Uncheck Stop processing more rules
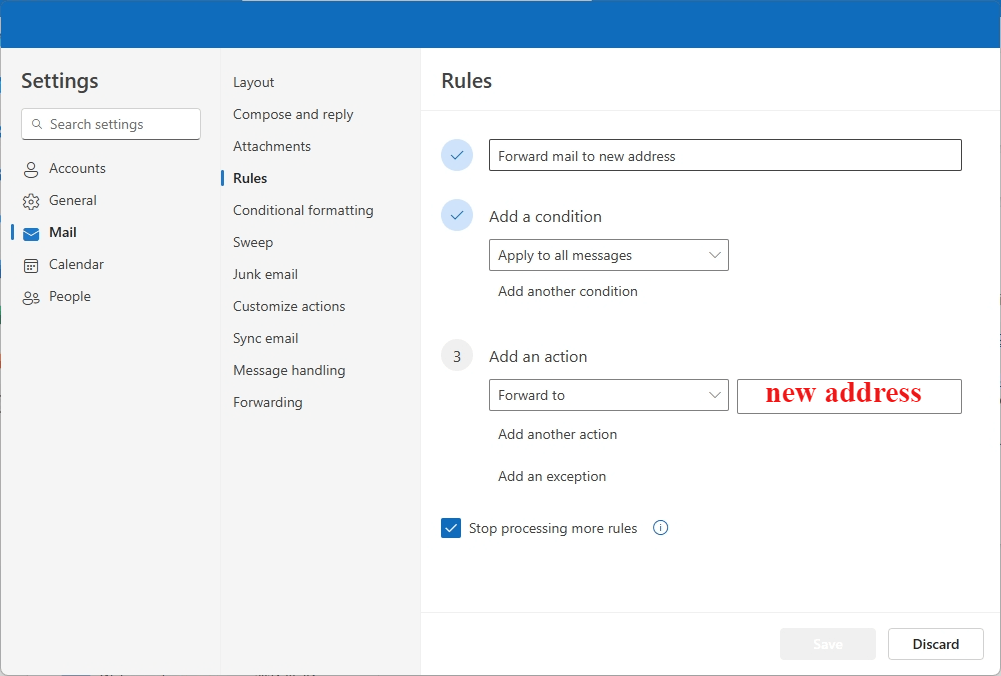The width and height of the screenshot is (1001, 676). (x=451, y=528)
